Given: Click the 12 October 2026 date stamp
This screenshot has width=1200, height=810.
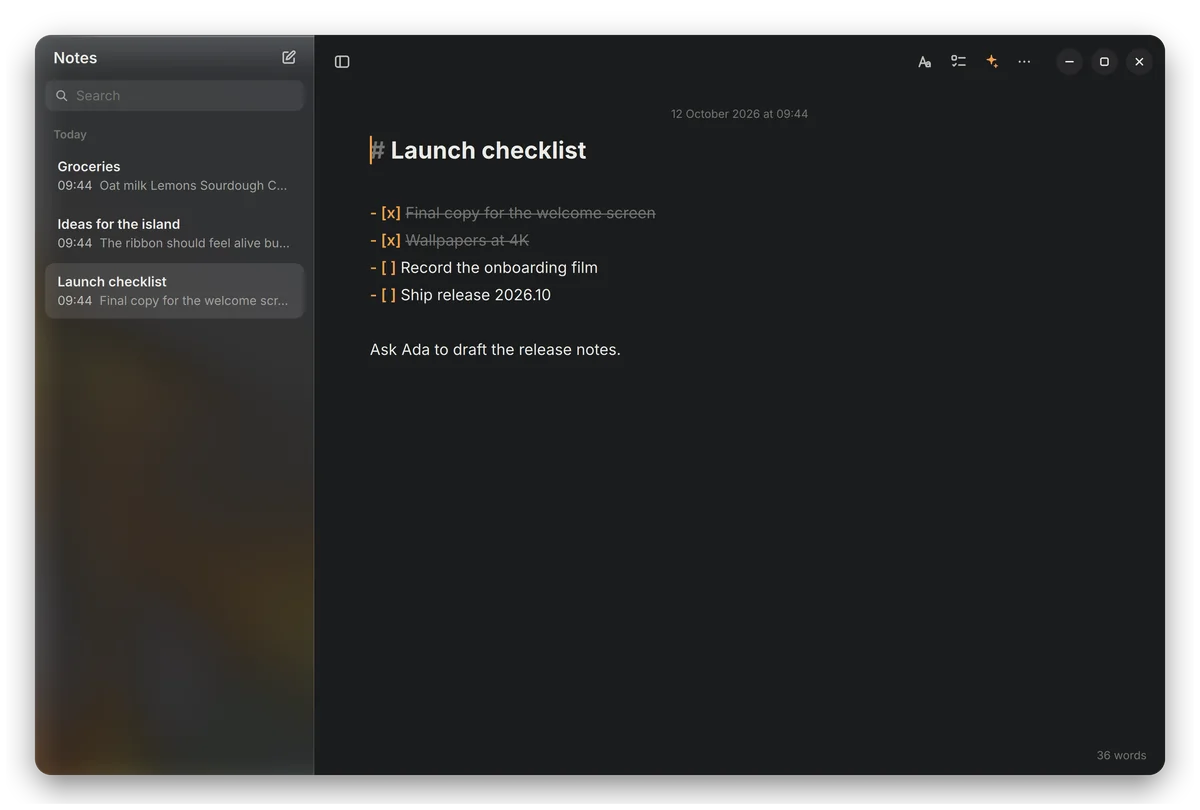Looking at the screenshot, I should [739, 114].
